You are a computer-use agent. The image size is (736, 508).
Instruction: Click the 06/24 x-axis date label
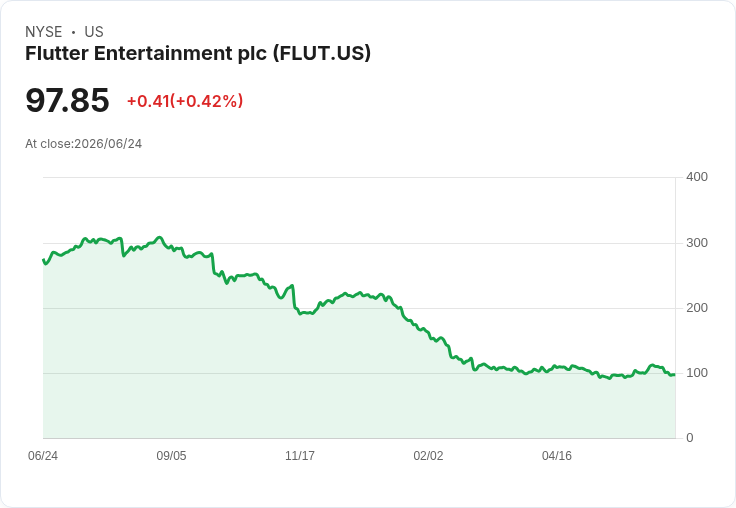43,456
